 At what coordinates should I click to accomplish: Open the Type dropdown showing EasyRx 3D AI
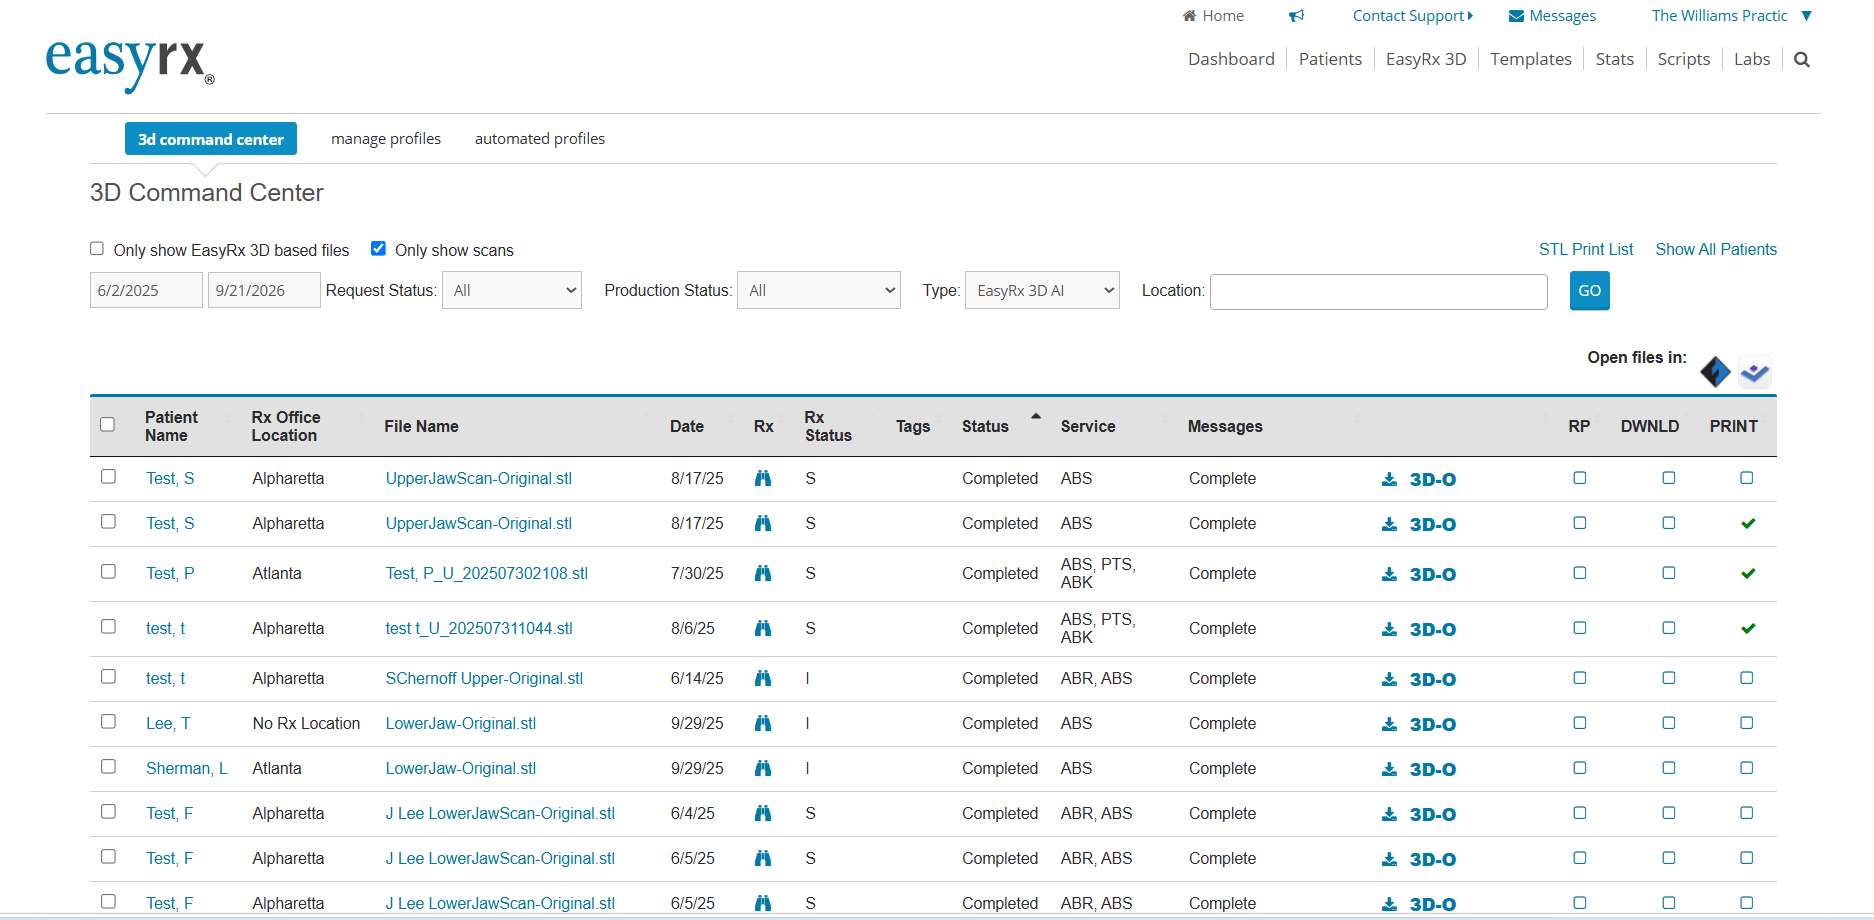coord(1042,291)
